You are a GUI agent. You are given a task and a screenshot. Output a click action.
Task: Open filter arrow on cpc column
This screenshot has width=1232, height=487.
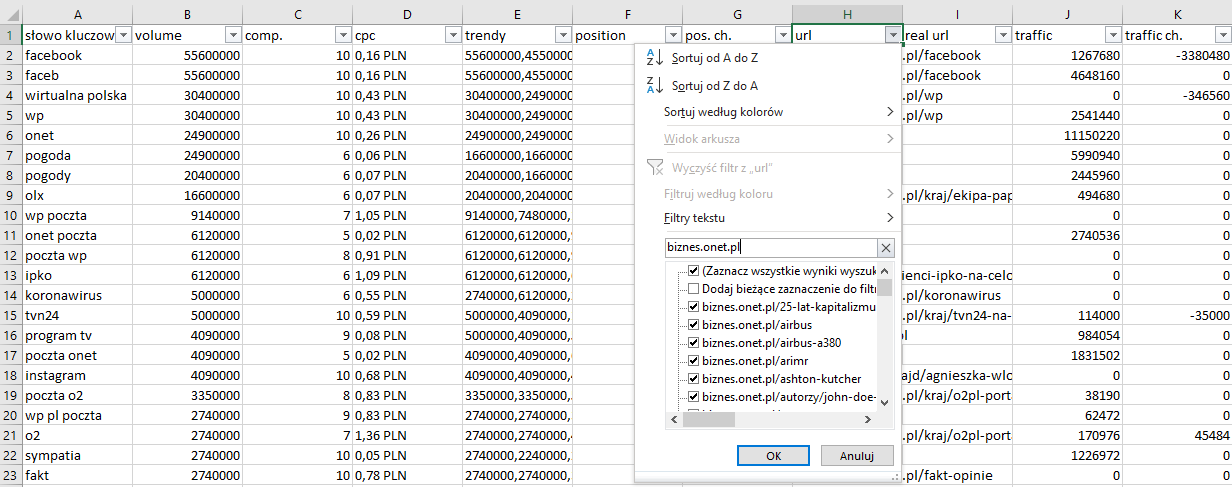(x=452, y=35)
